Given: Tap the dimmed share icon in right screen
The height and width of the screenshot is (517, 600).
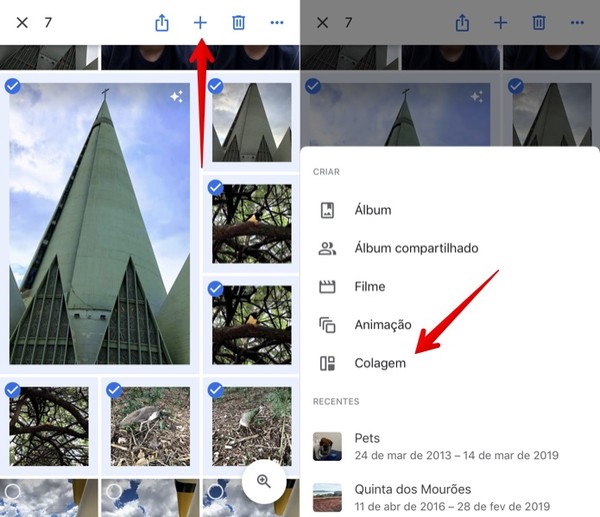Looking at the screenshot, I should [462, 23].
